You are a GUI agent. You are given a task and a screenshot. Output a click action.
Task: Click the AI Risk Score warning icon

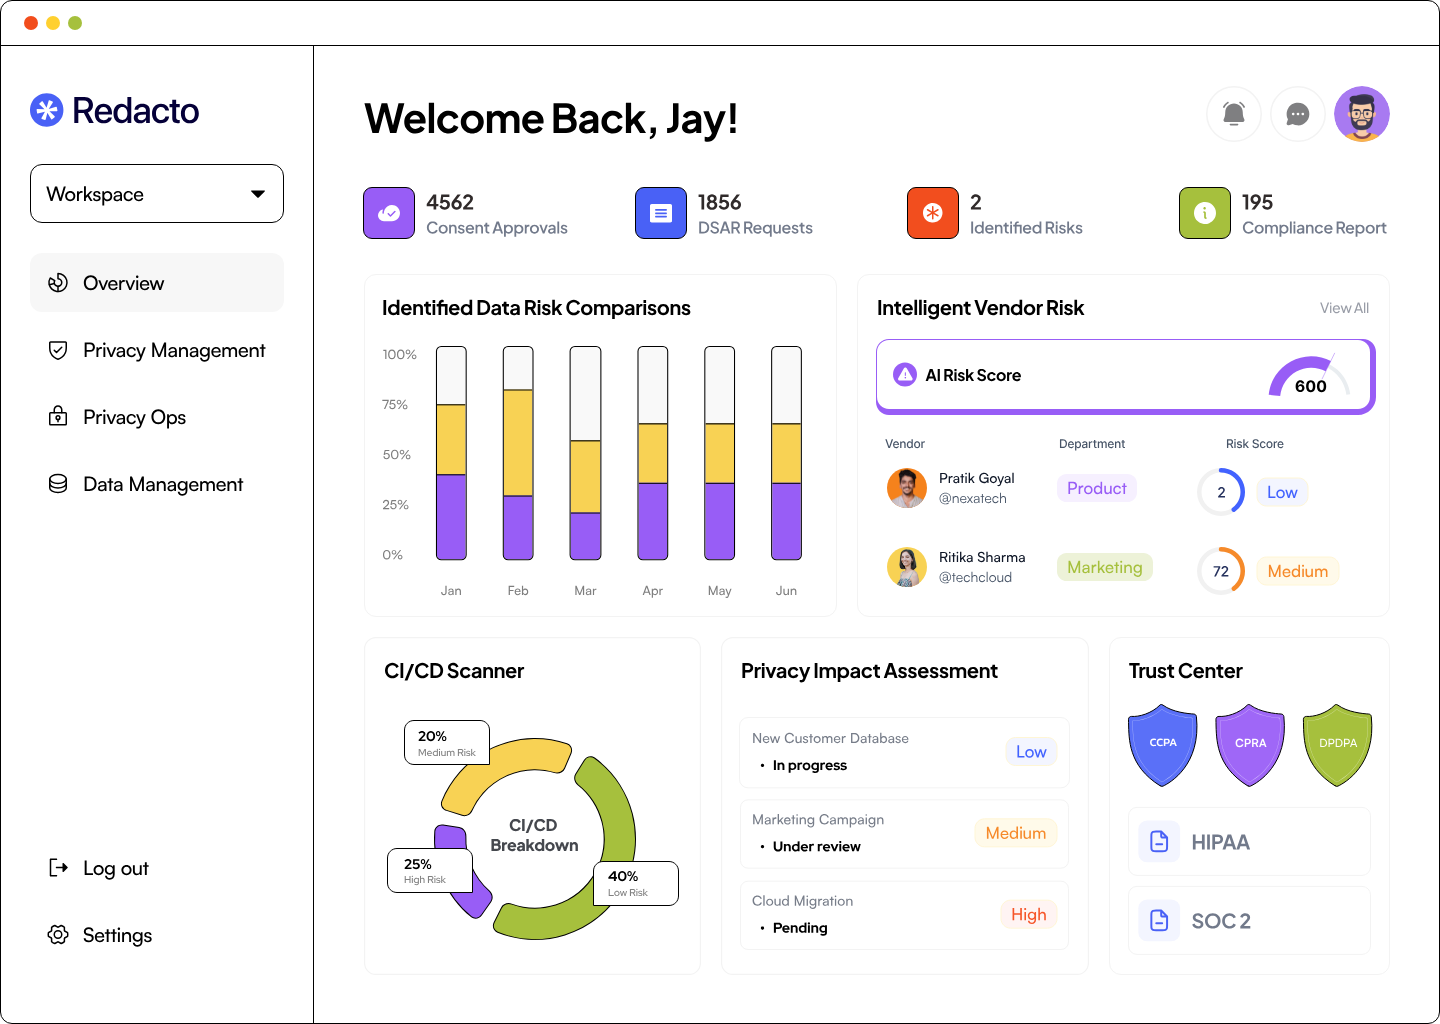pos(905,375)
